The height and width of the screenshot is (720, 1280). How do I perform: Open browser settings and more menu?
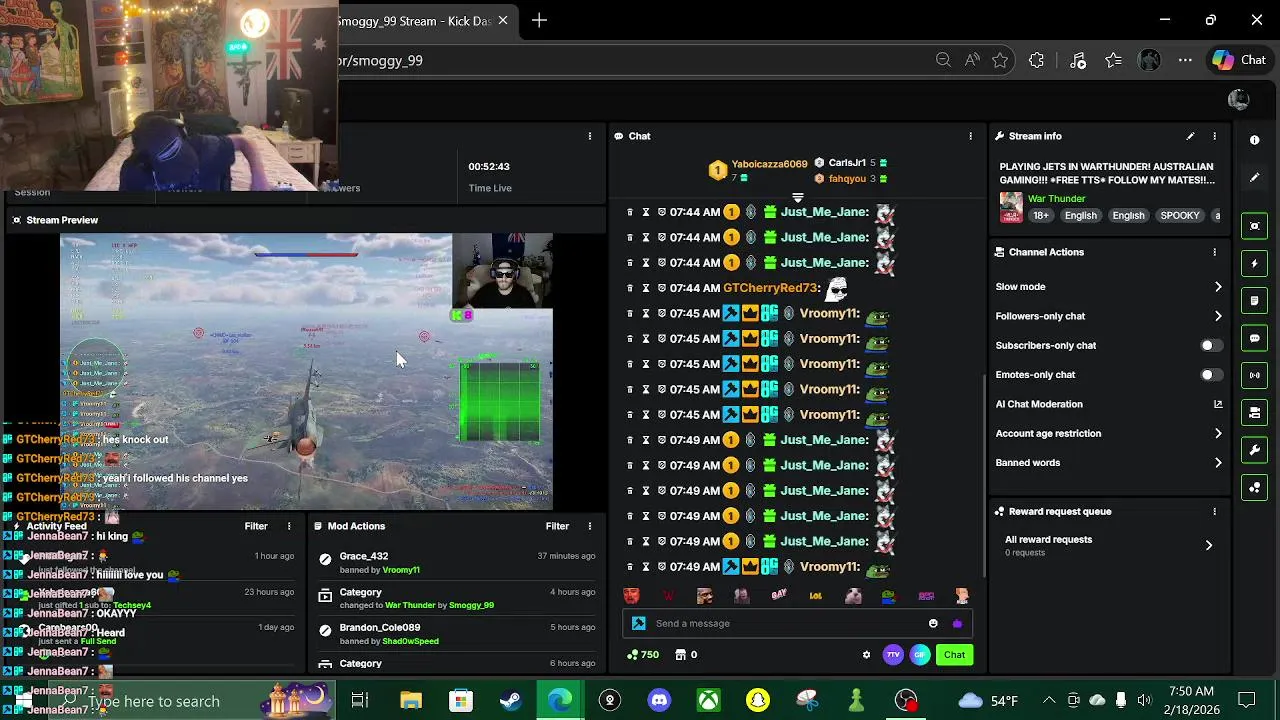coord(1185,60)
